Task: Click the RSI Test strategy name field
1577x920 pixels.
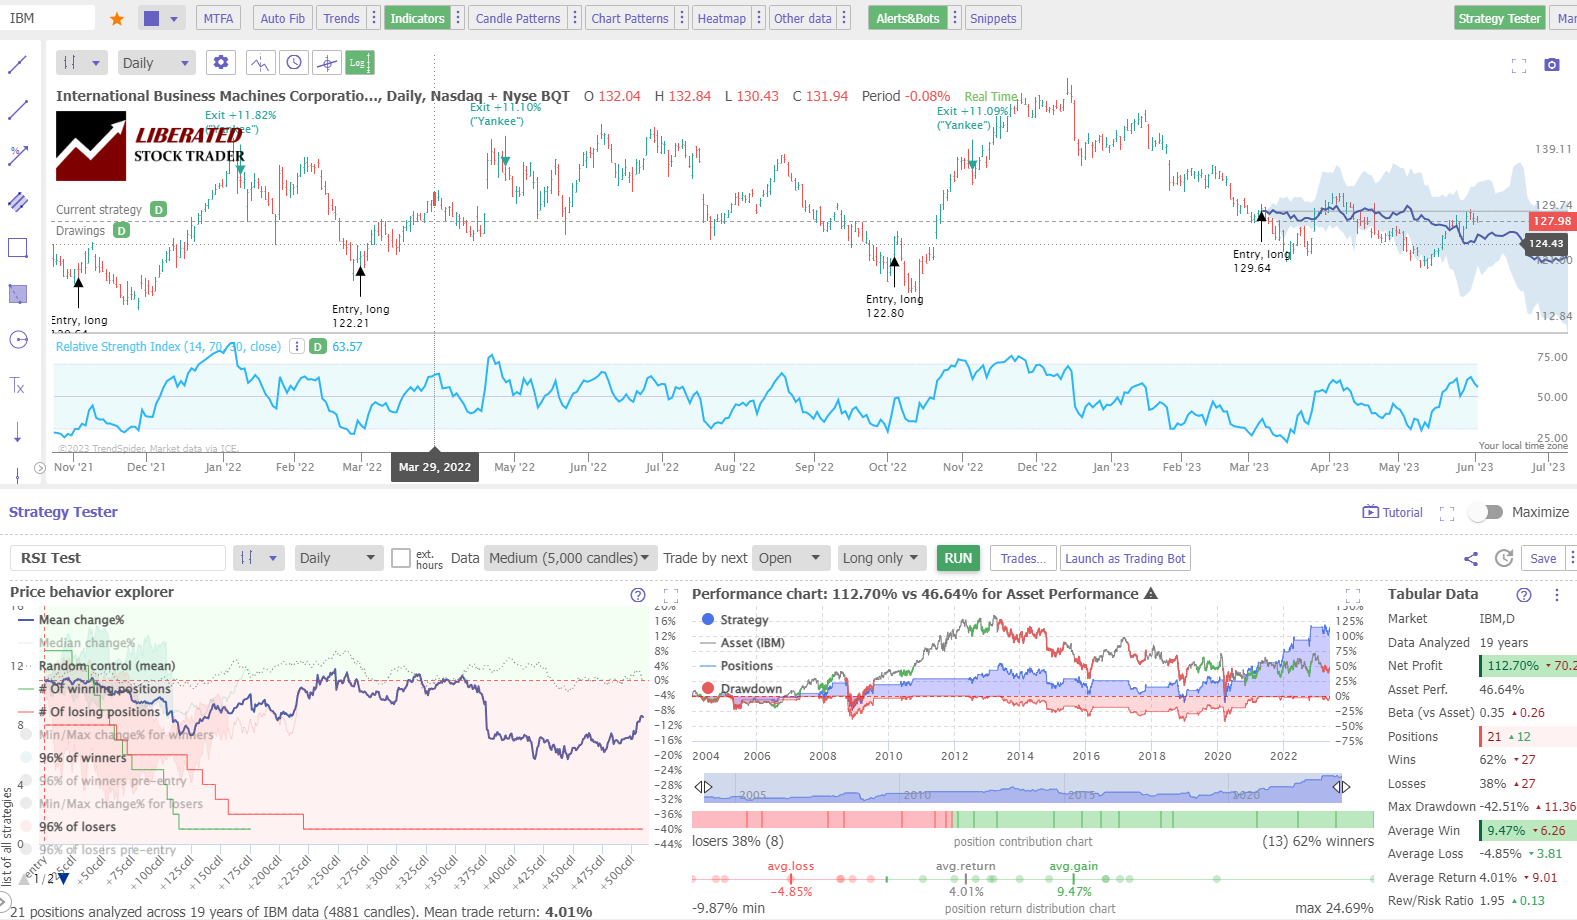Action: 118,558
